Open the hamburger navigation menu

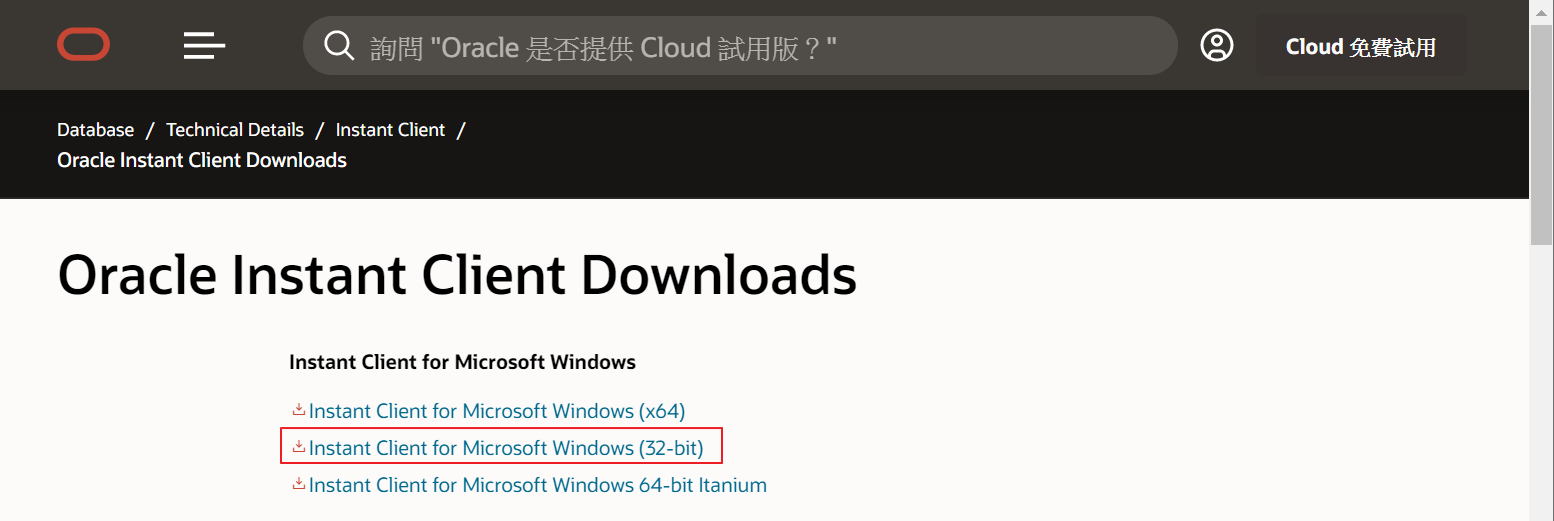(x=204, y=45)
